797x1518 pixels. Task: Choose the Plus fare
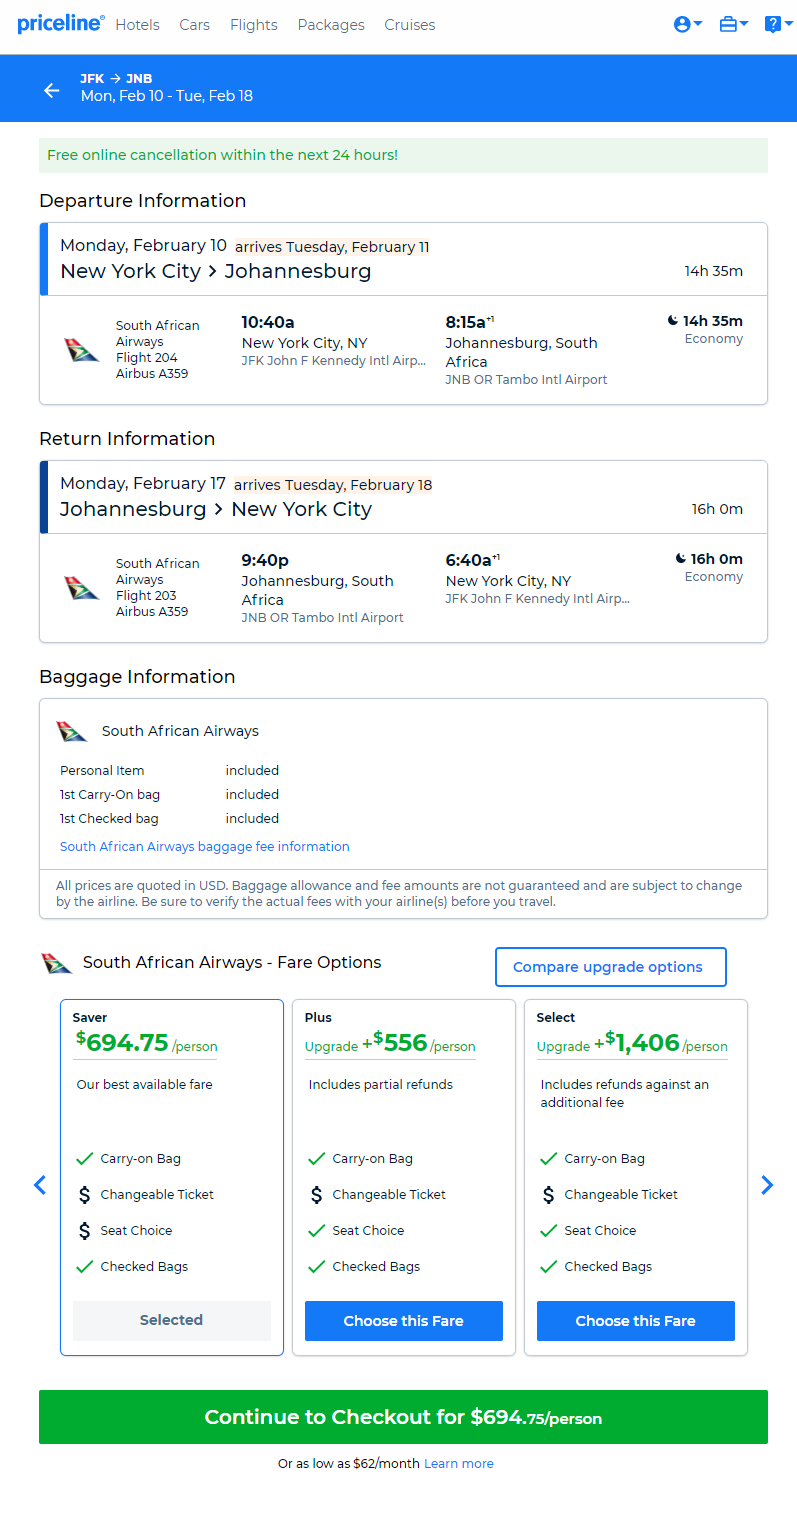(x=404, y=1321)
